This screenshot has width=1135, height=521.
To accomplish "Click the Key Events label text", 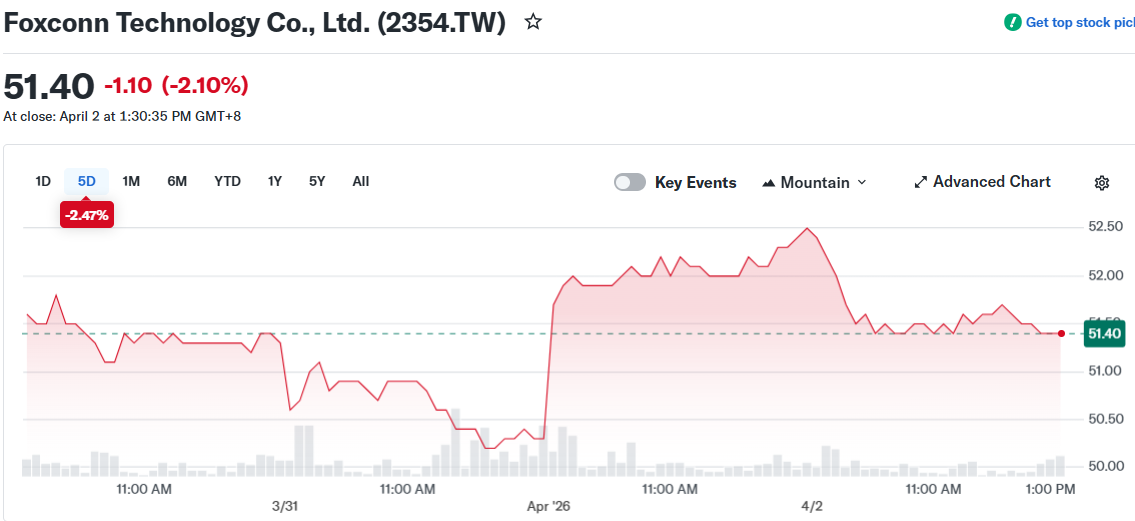I will [696, 182].
